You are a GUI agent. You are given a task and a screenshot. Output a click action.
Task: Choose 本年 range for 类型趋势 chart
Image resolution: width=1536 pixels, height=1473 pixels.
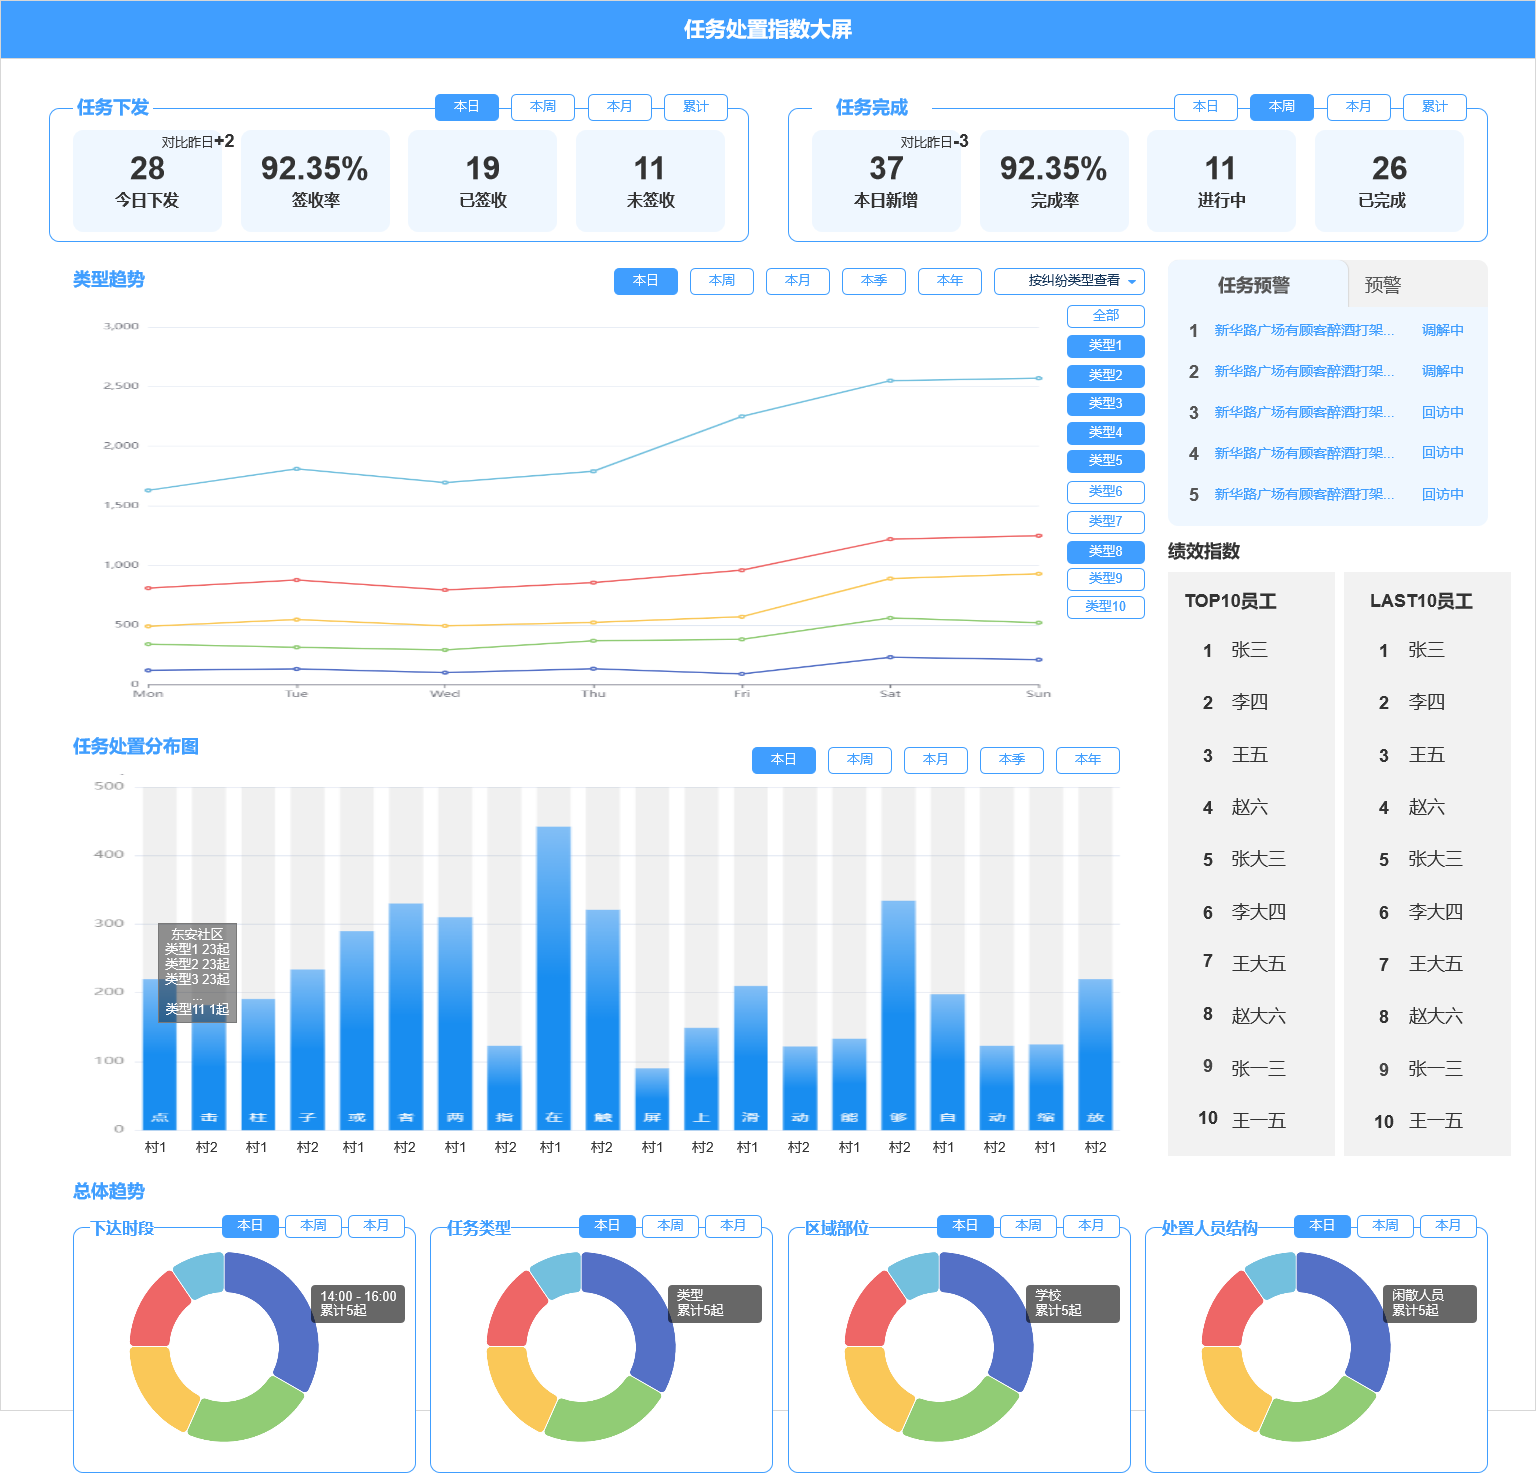(950, 281)
